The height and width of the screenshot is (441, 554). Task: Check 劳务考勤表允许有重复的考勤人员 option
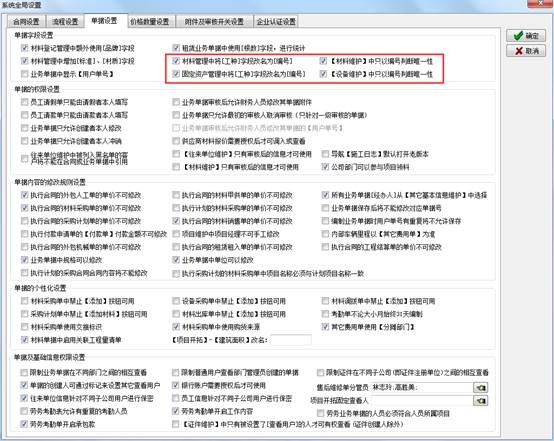click(24, 411)
